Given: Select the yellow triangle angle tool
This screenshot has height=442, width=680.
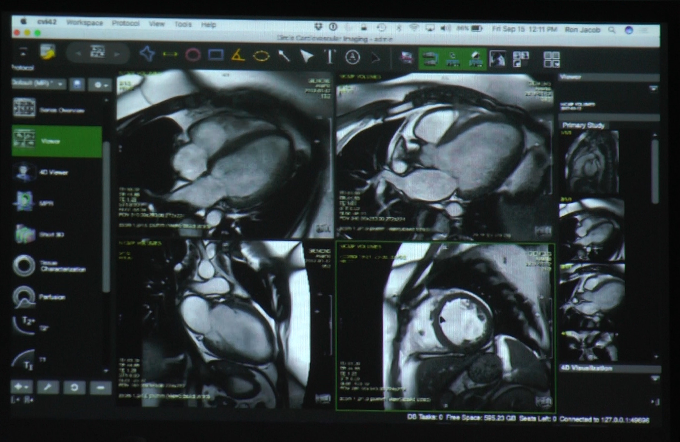Looking at the screenshot, I should (238, 55).
